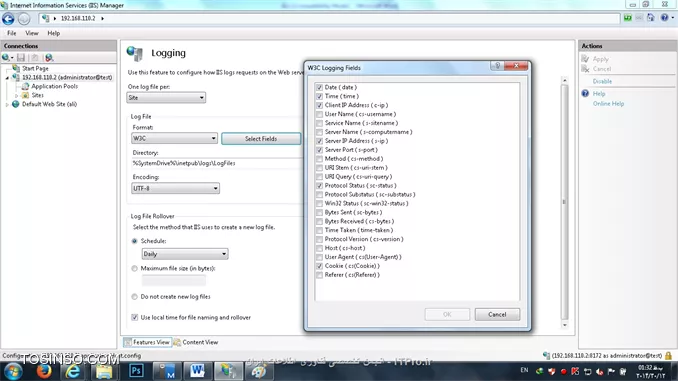Select the Maximum file size radio button
This screenshot has width=678, height=381.
coord(134,269)
